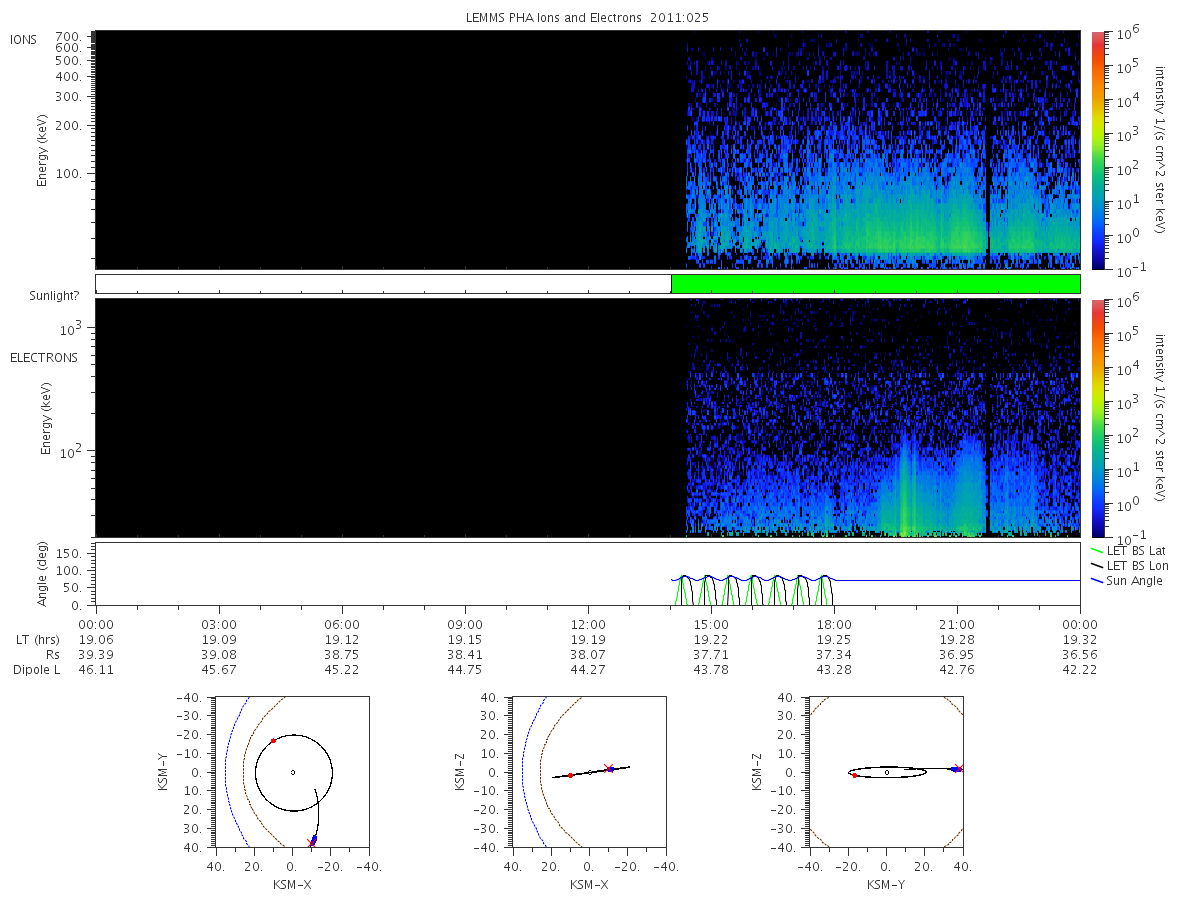
Task: Click the 'Angle (deg)' axis label
Action: pos(44,574)
